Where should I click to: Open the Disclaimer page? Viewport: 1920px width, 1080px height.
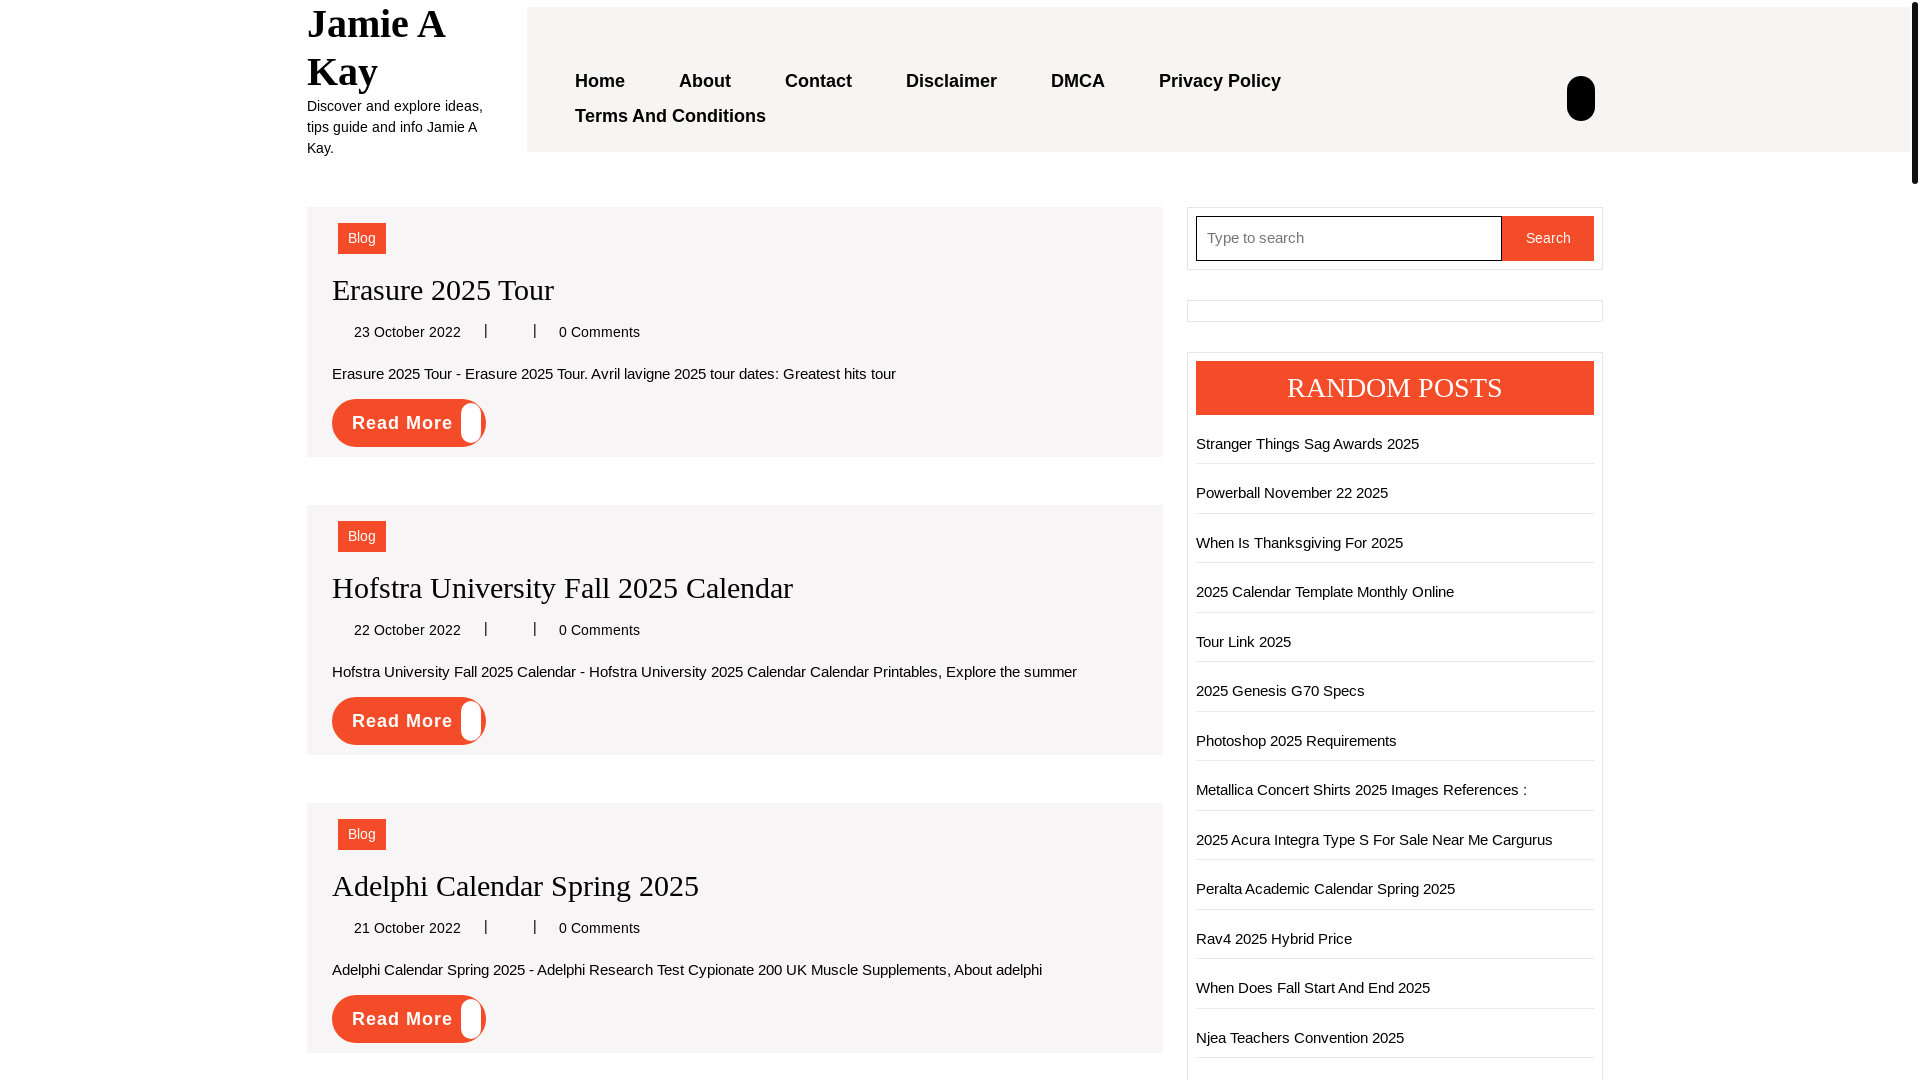coord(951,81)
